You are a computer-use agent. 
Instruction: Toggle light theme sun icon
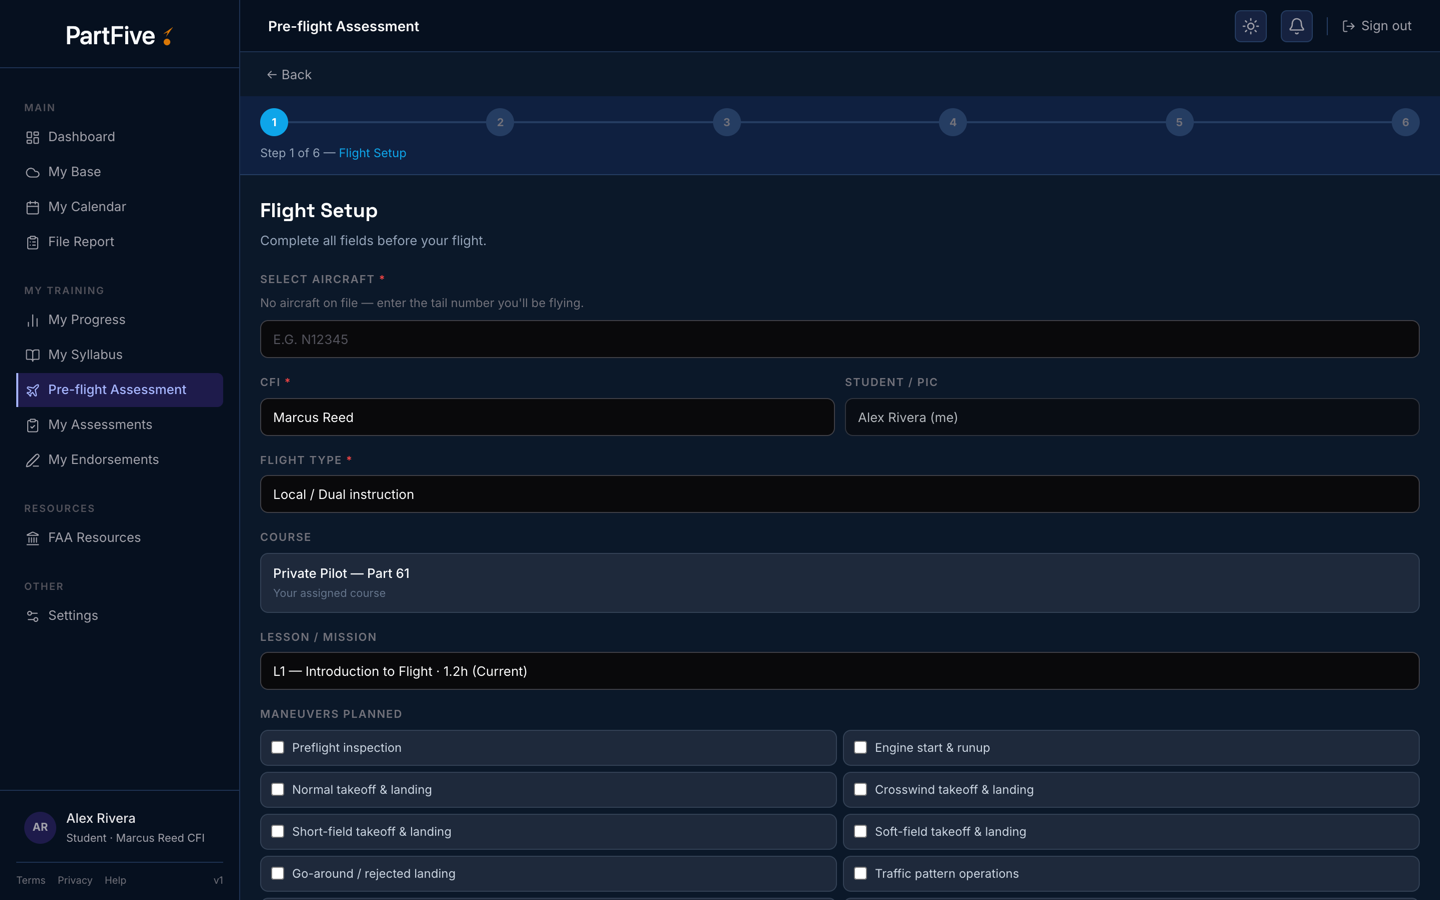point(1250,26)
